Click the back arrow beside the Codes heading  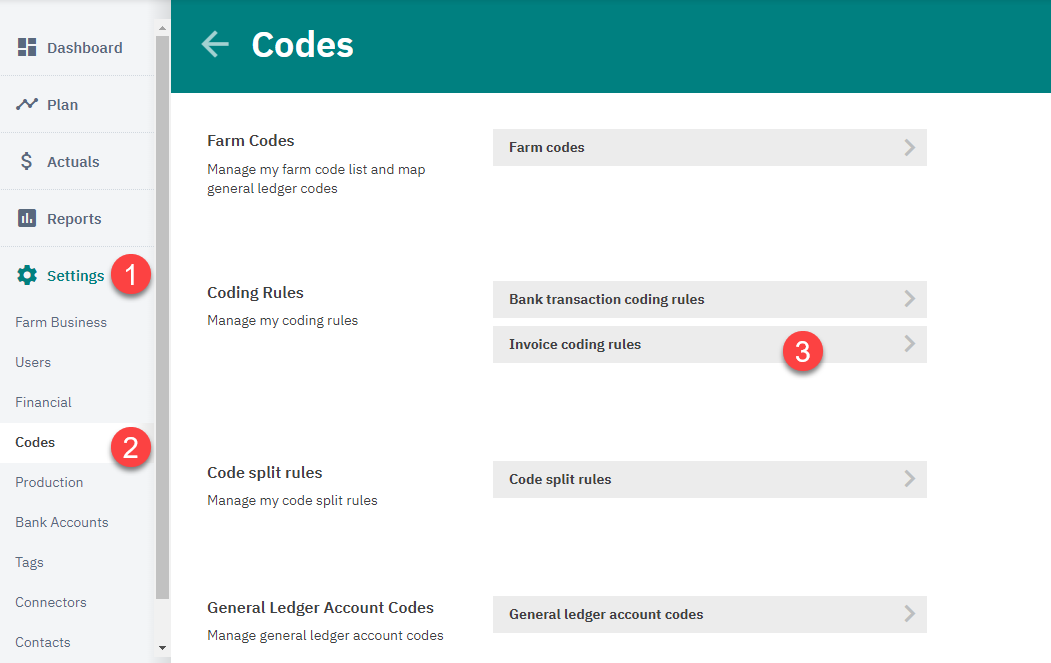[214, 44]
